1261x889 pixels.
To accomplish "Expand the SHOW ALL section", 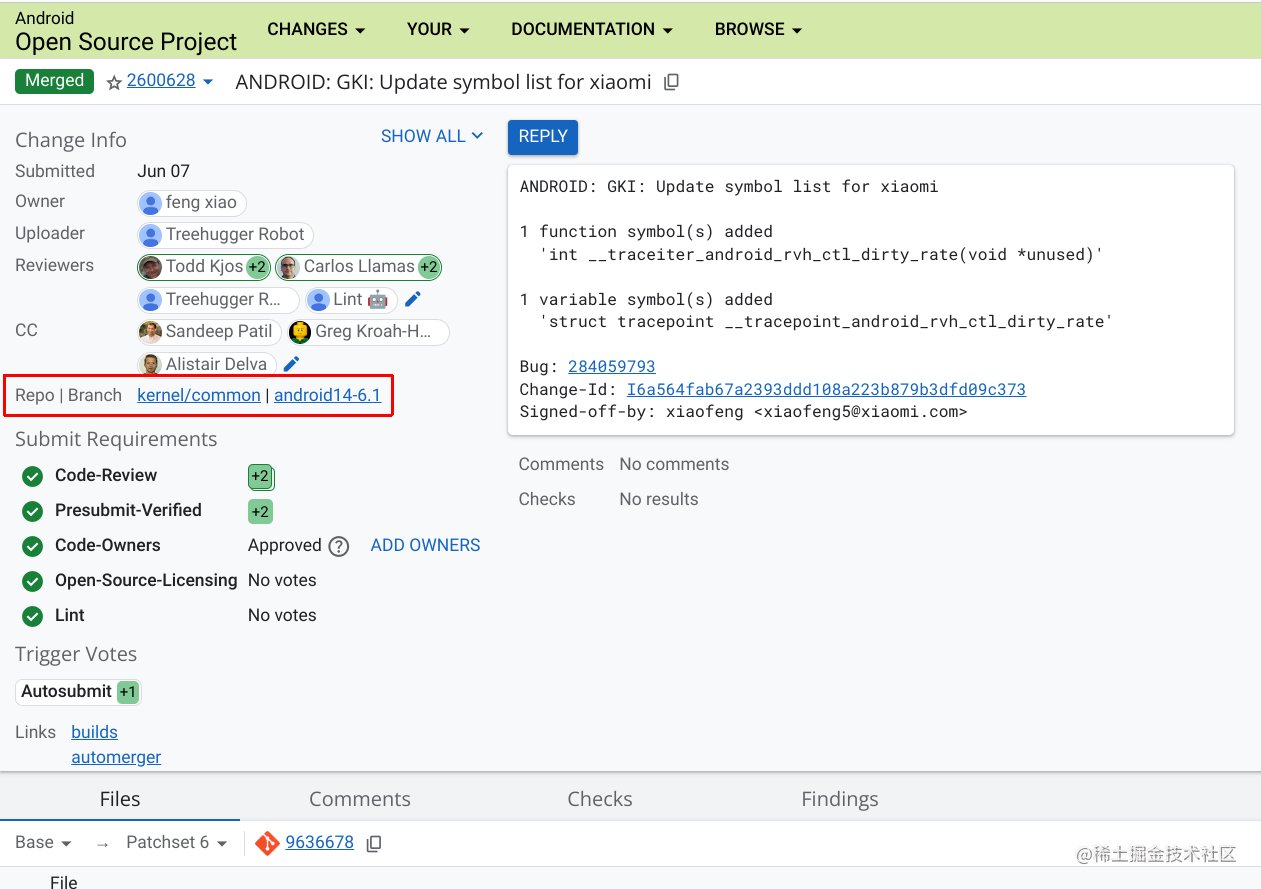I will pos(432,136).
